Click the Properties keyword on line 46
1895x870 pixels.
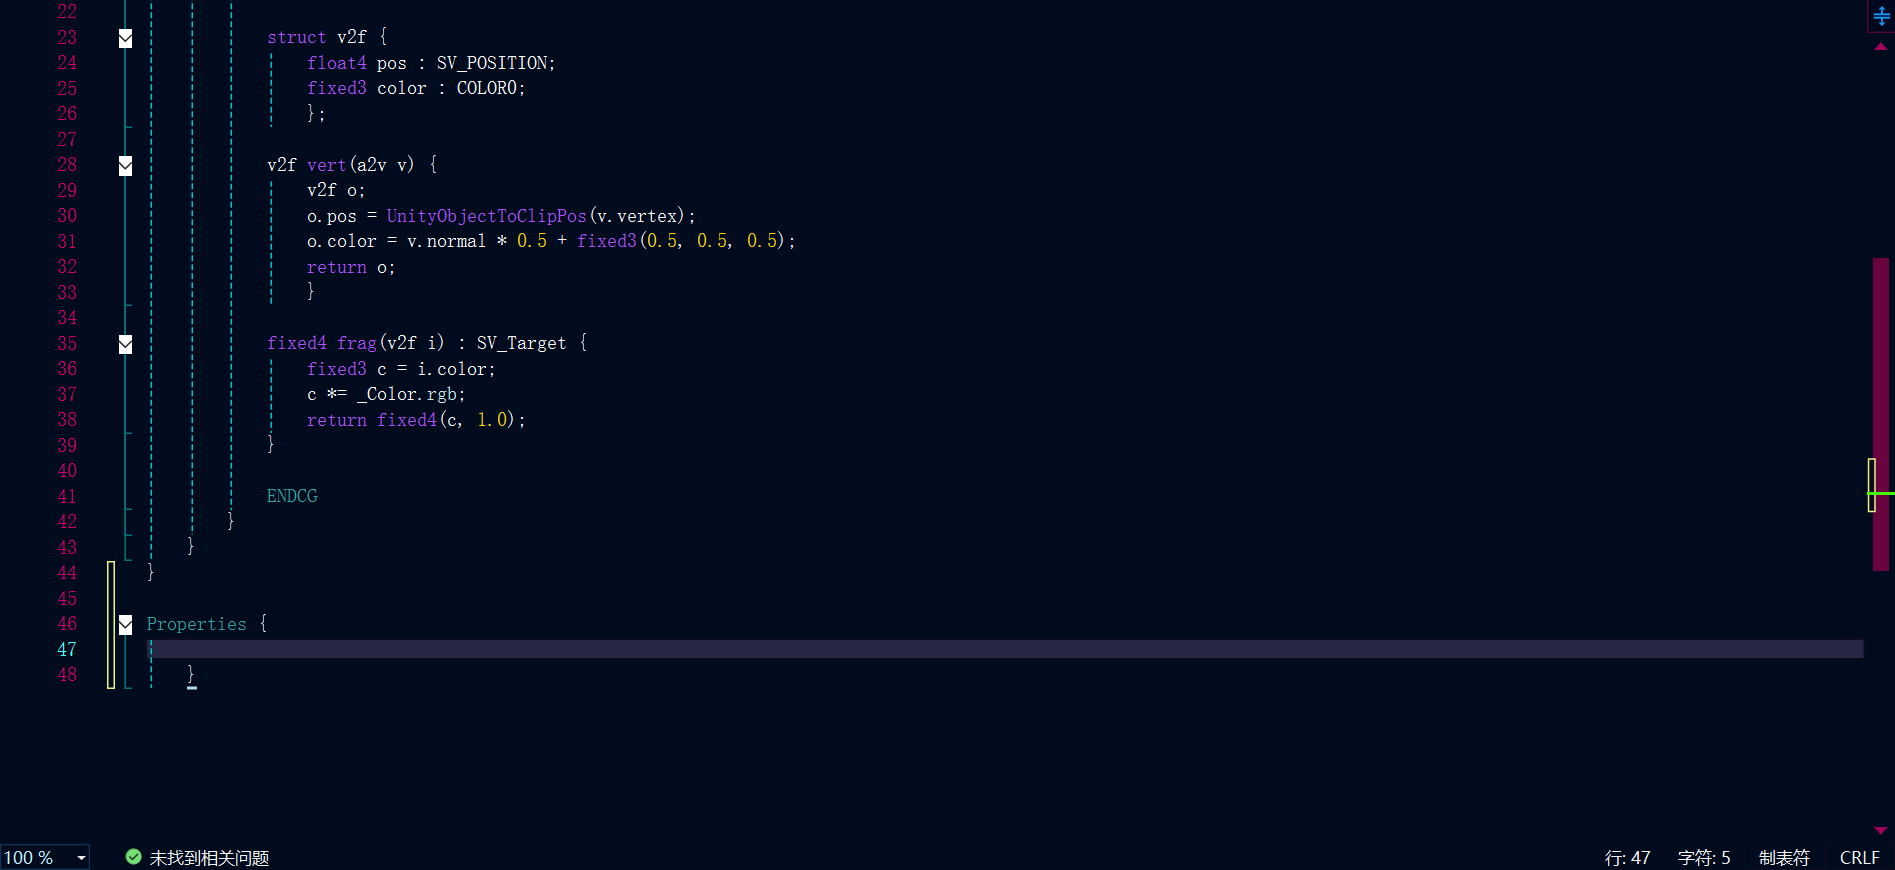click(196, 624)
